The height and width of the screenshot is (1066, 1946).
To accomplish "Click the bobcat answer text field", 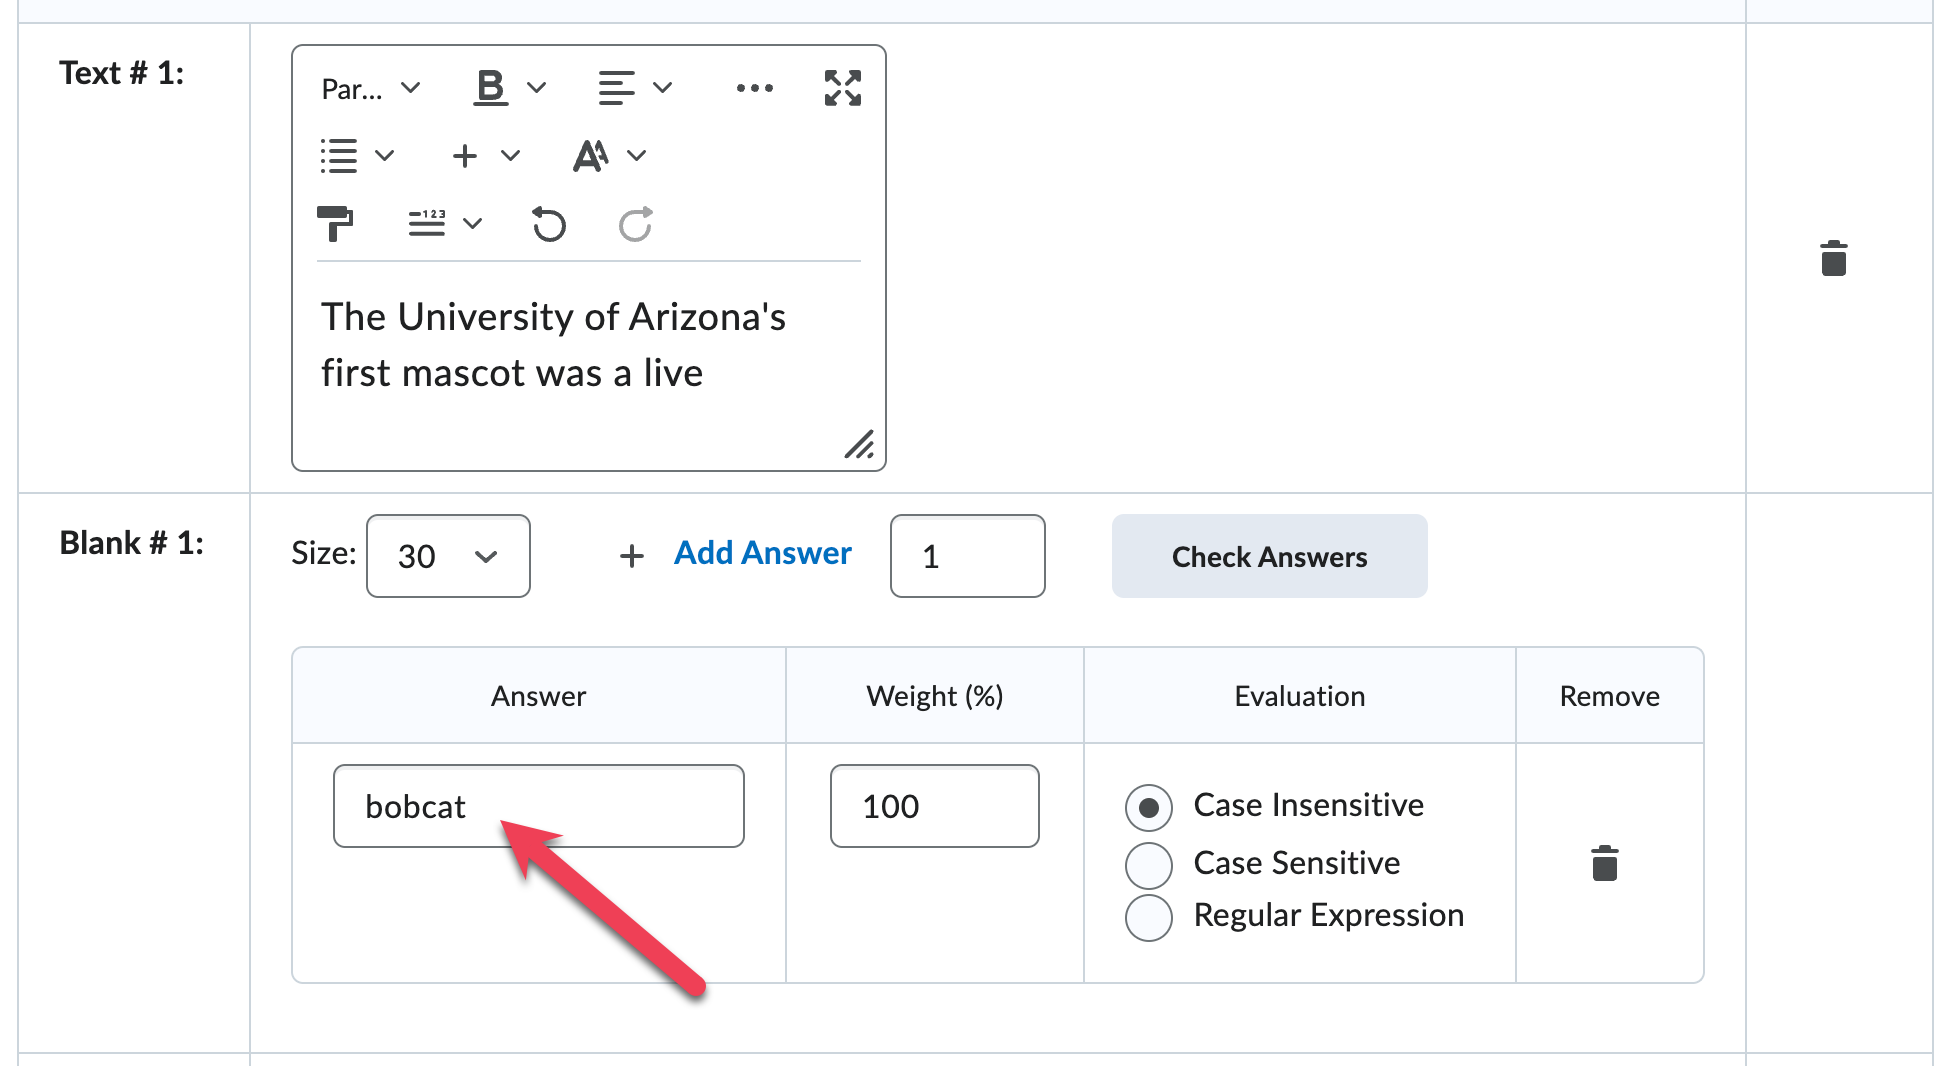I will (538, 806).
